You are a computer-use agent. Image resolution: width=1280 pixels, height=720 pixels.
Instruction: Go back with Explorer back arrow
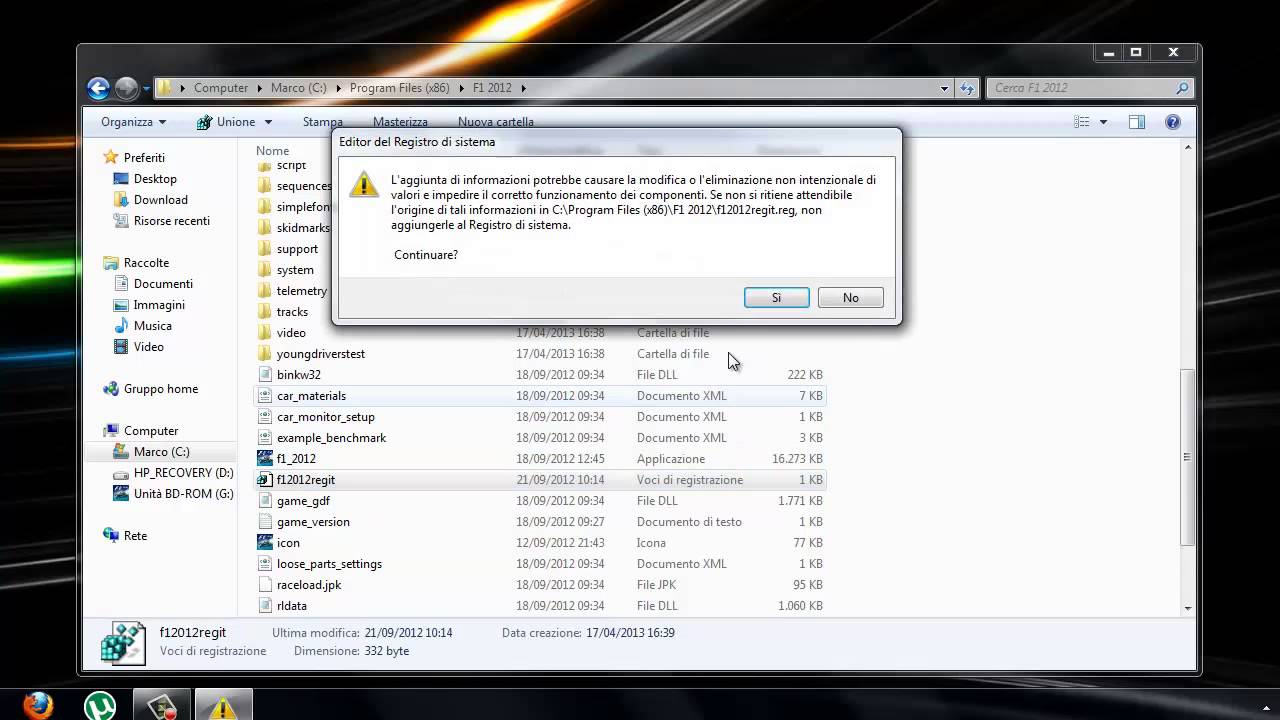click(x=98, y=88)
